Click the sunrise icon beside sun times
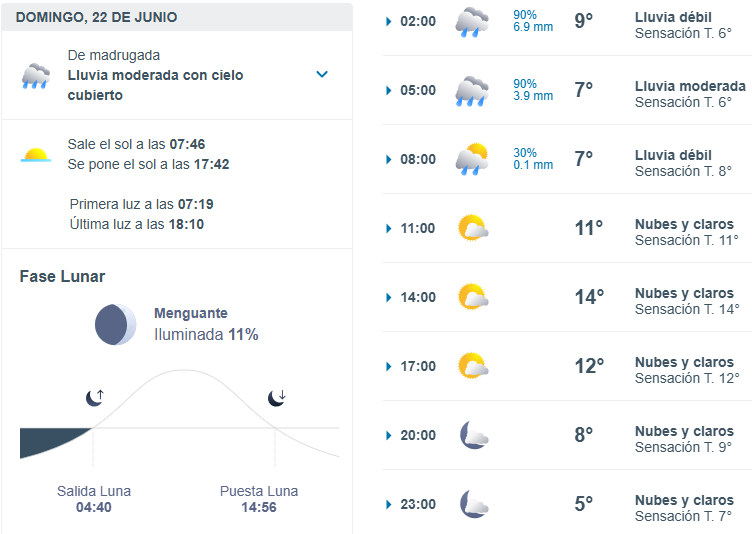Screen dimensions: 752x534 point(35,155)
